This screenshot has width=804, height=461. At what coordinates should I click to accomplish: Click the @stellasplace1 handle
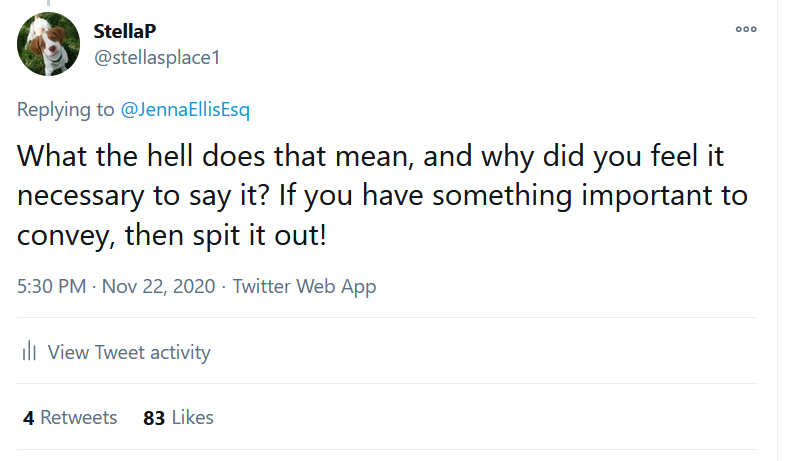coord(156,57)
